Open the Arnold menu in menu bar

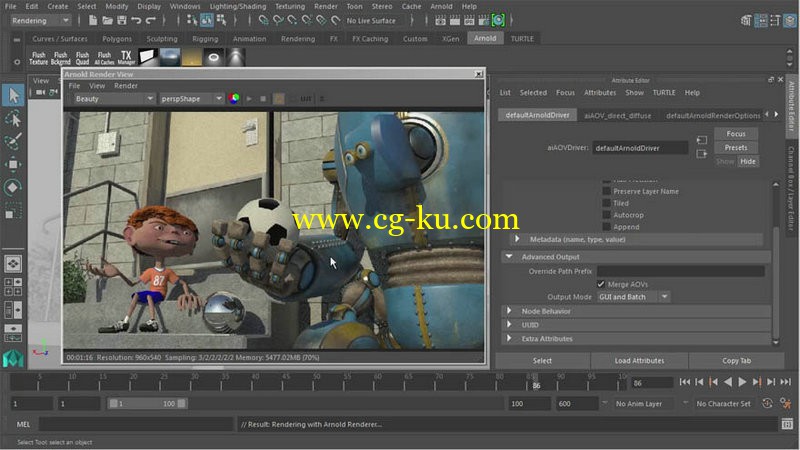coord(441,6)
